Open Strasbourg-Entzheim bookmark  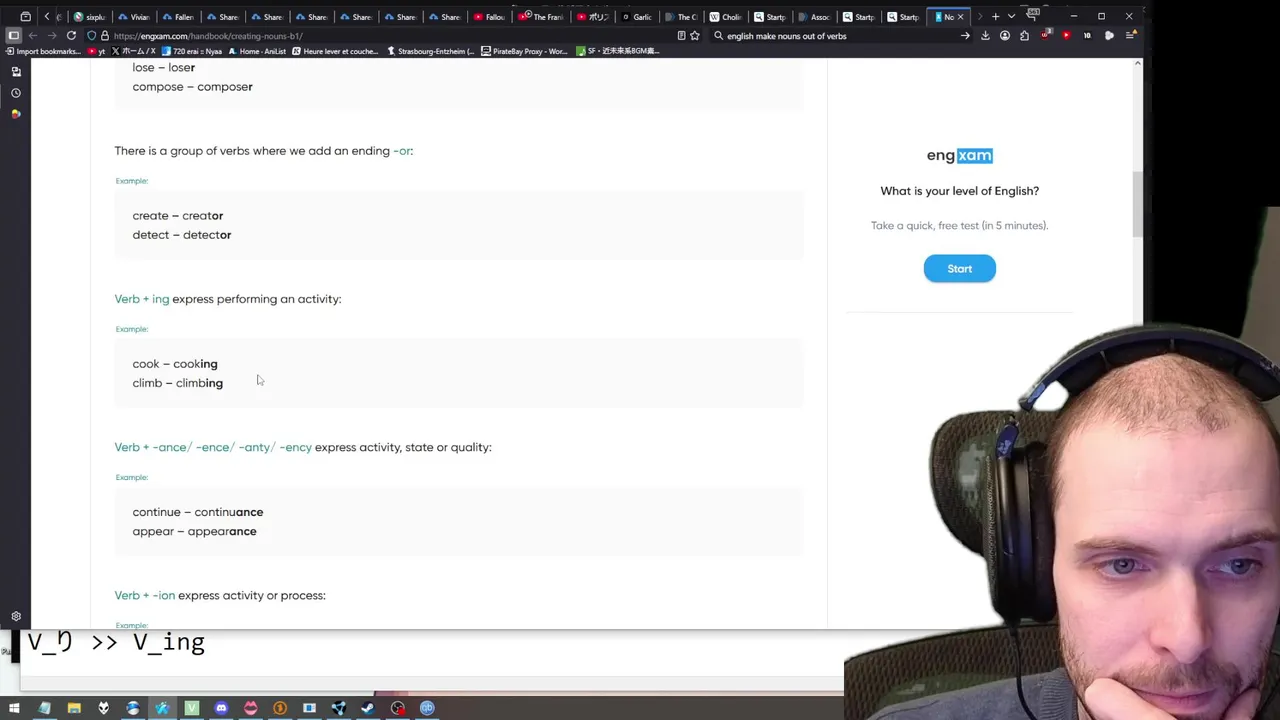(431, 51)
